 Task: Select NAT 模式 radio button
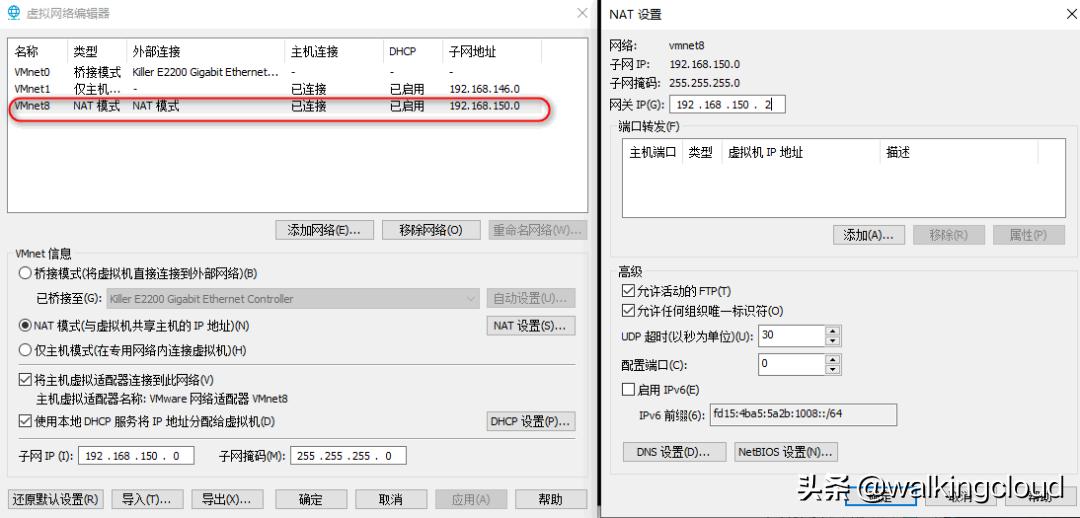click(26, 325)
